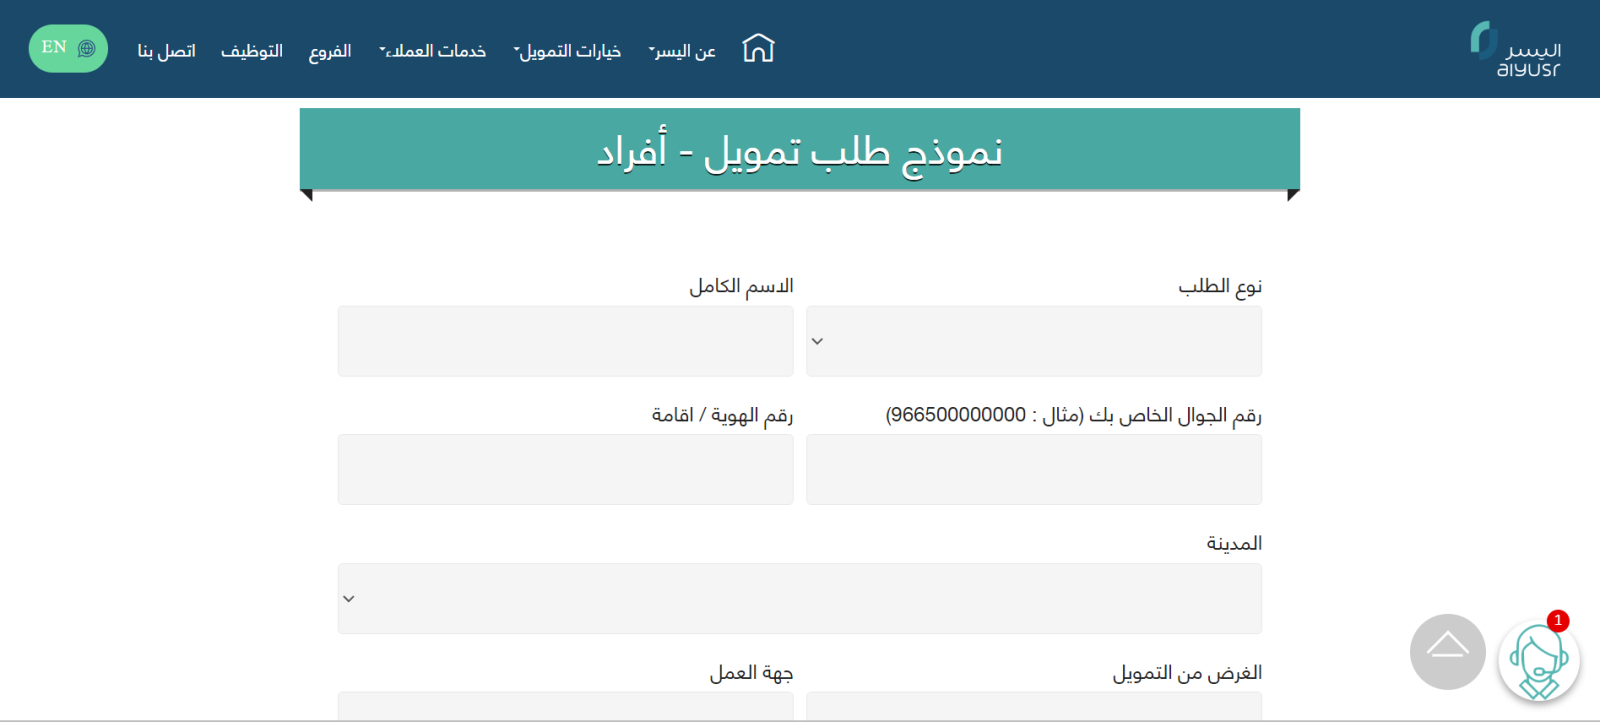Open the خدمات العملاء menu
The width and height of the screenshot is (1600, 722).
432,51
